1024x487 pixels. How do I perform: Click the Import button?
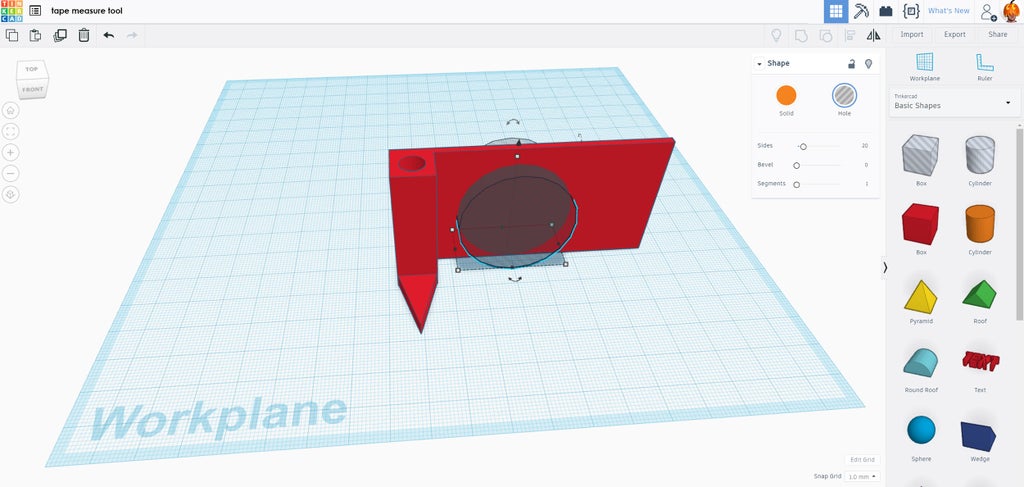(912, 35)
